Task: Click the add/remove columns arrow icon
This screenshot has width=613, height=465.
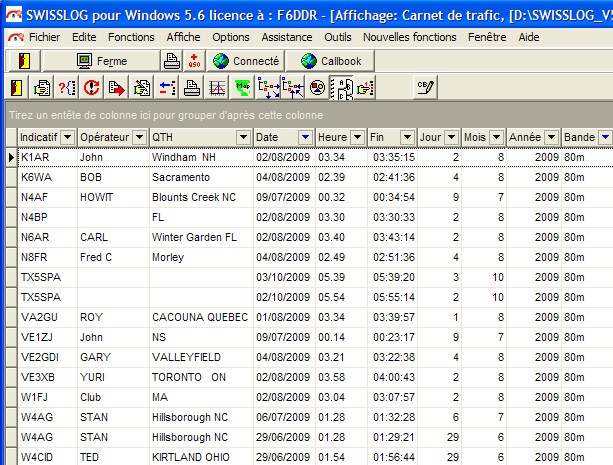Action: click(167, 88)
